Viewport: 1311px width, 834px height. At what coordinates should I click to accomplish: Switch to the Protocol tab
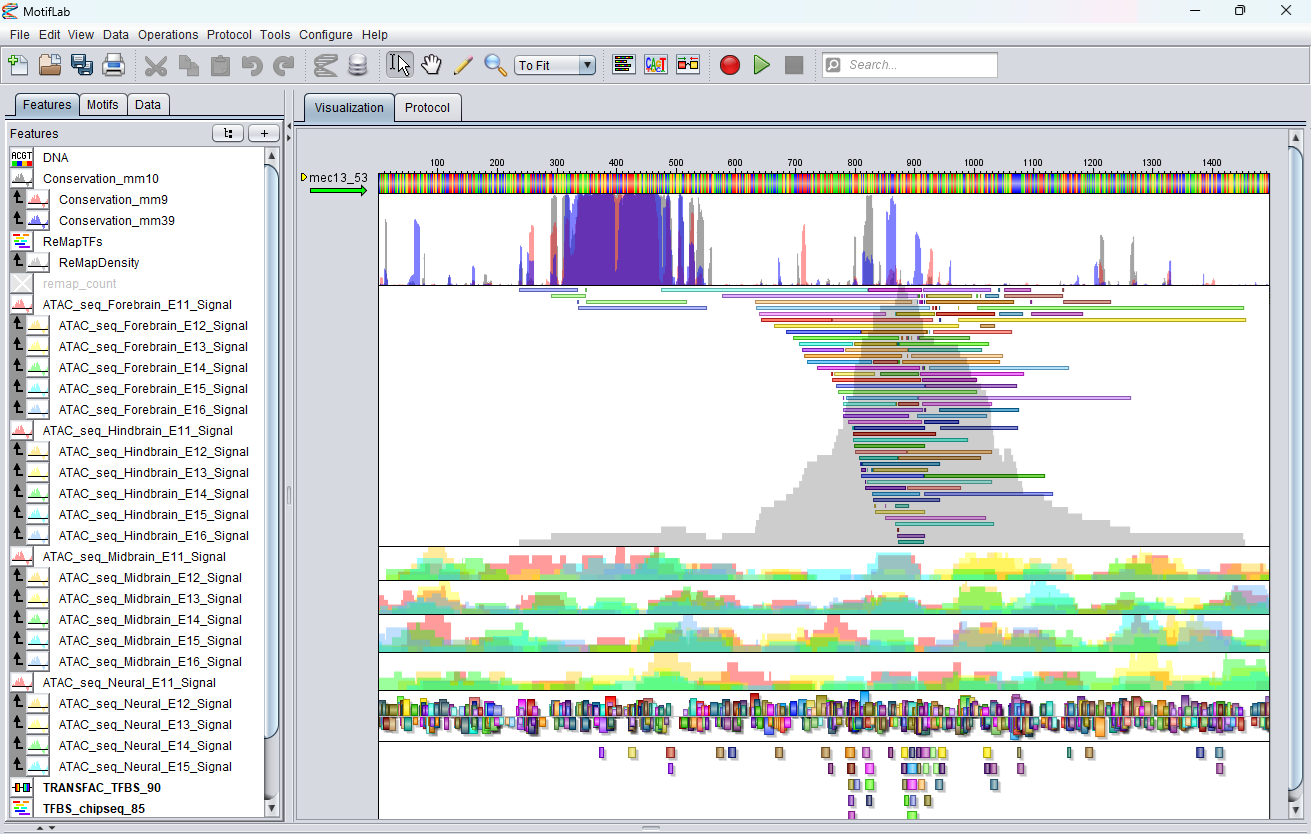427,108
